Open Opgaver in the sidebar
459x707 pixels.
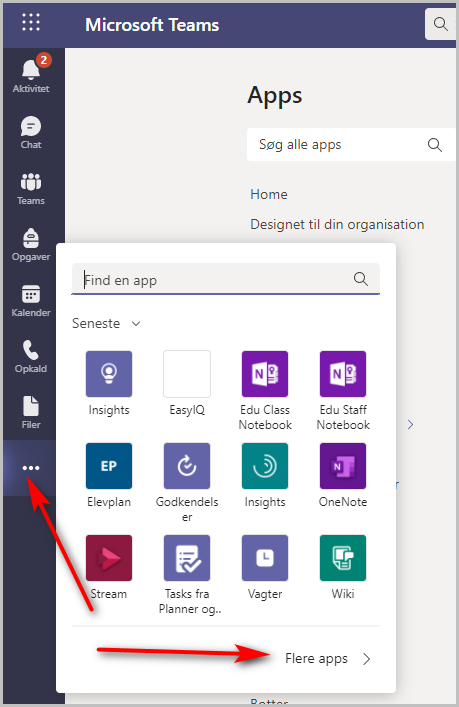[x=31, y=244]
